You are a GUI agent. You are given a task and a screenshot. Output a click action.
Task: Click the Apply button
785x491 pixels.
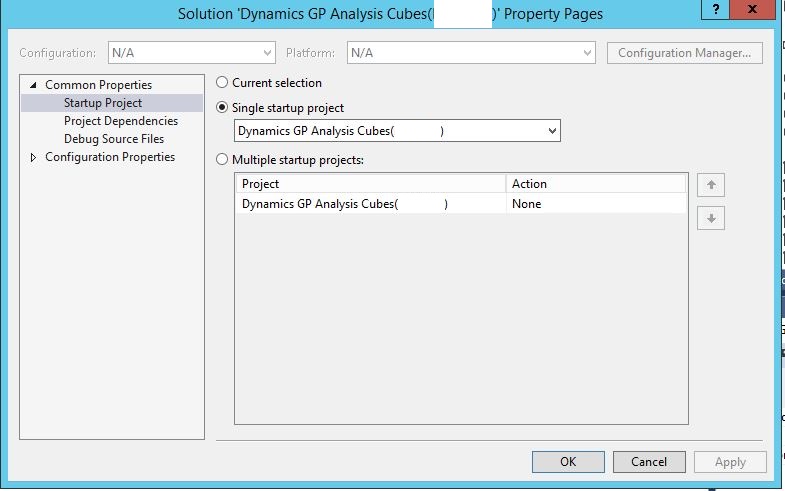[x=730, y=461]
